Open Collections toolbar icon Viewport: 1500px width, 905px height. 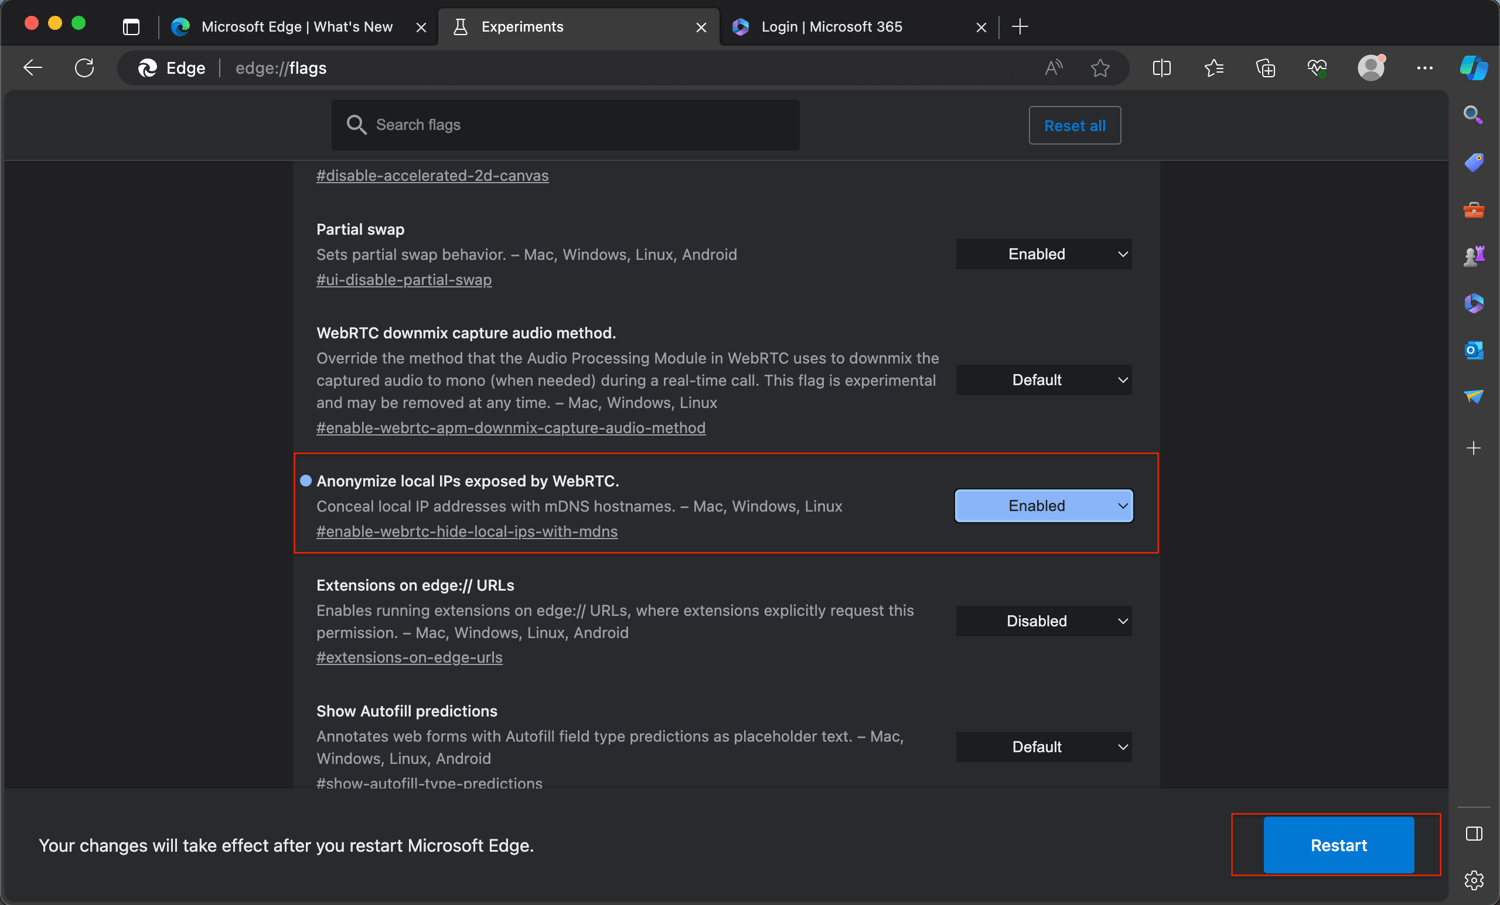pos(1265,68)
